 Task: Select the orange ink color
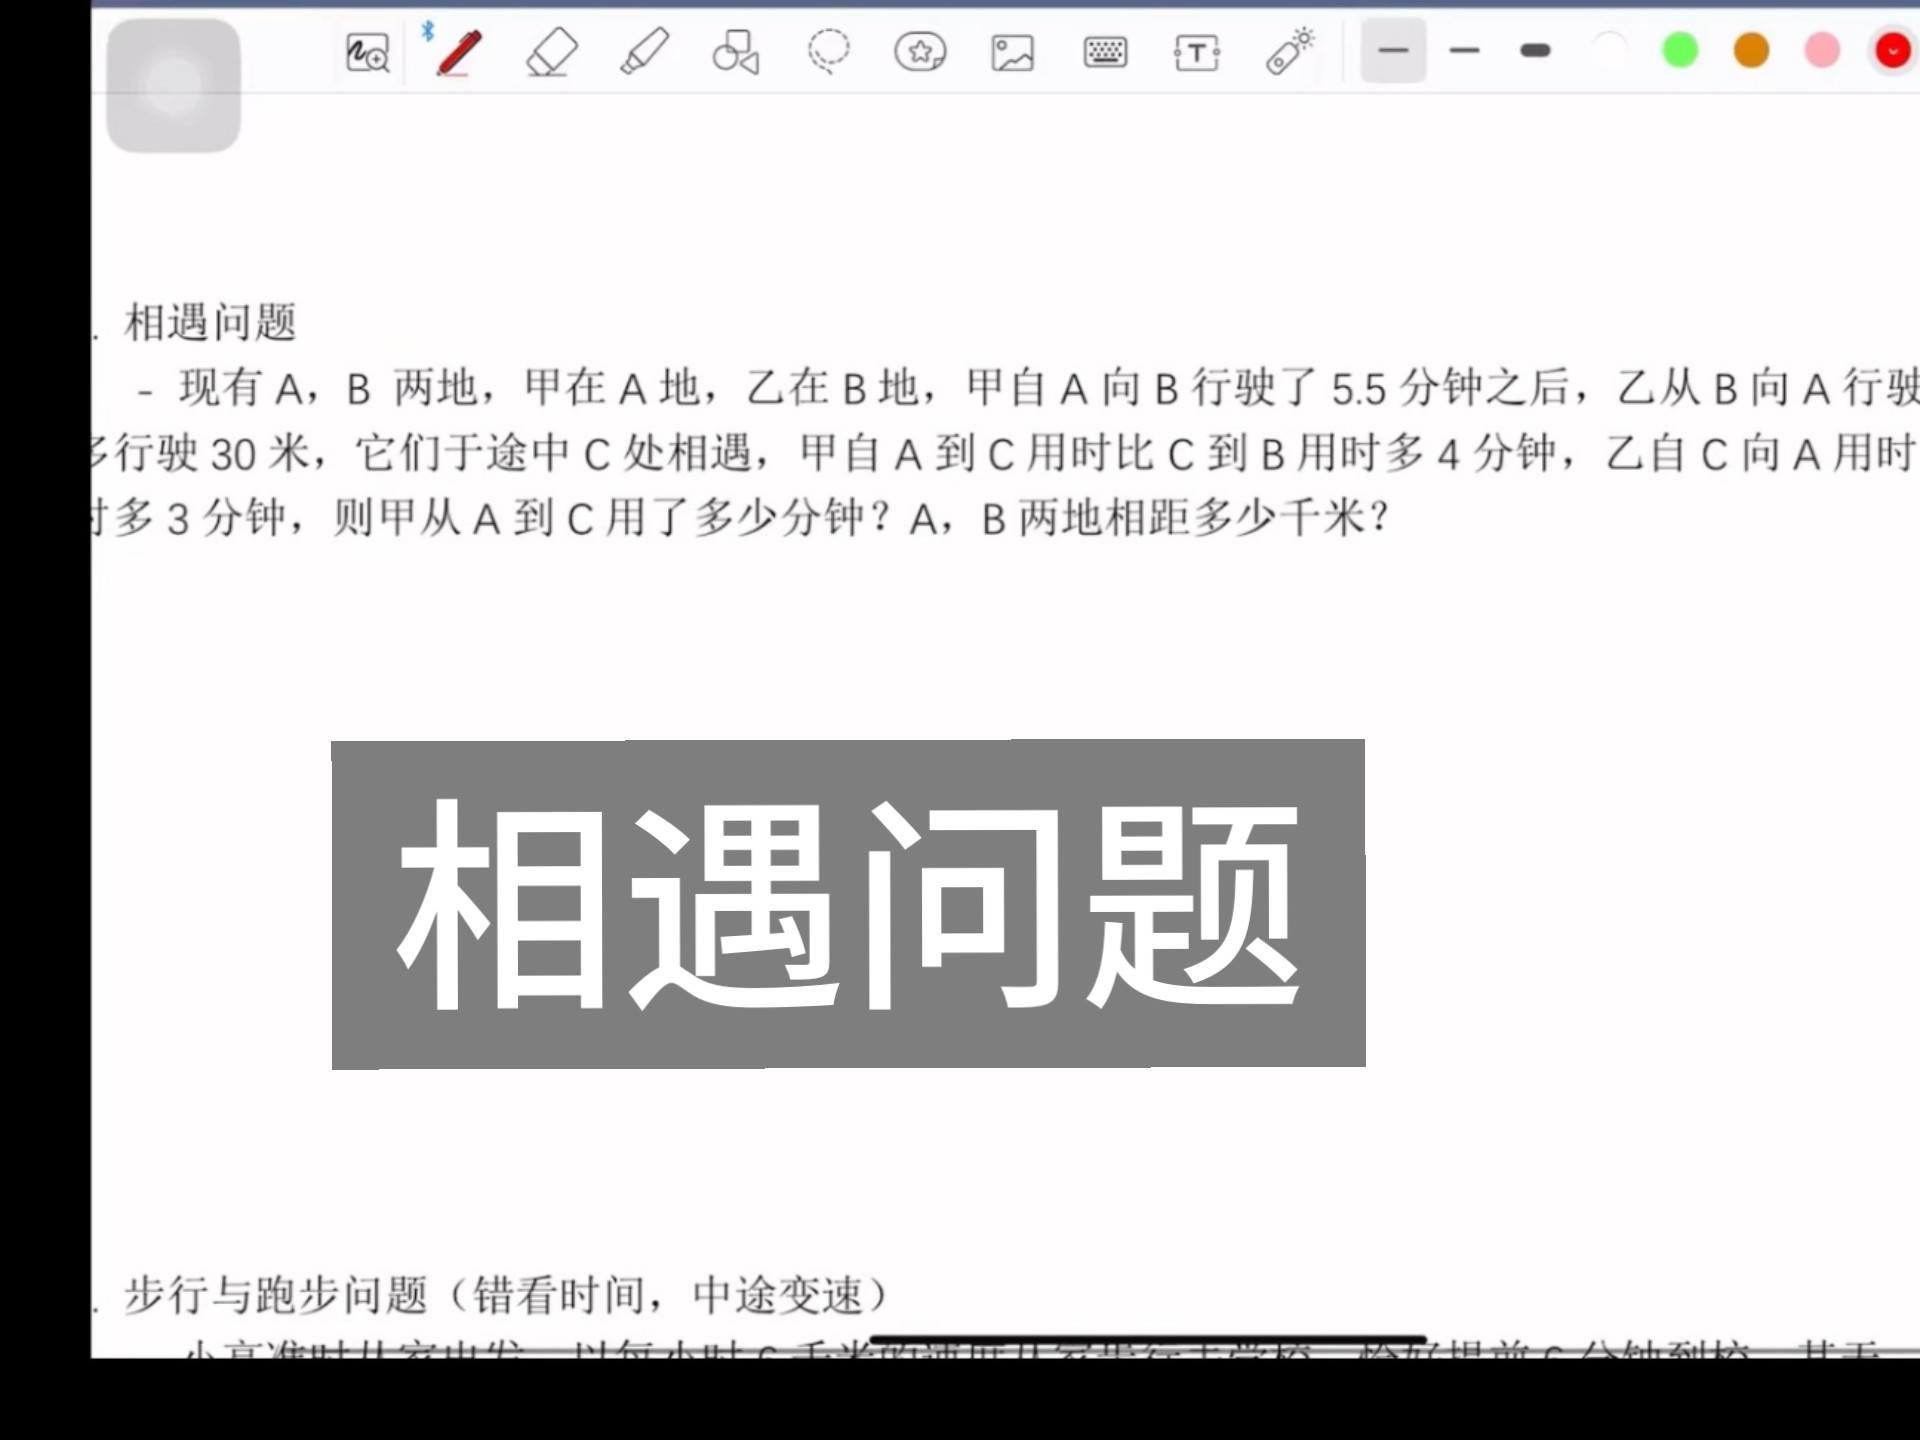[1750, 52]
